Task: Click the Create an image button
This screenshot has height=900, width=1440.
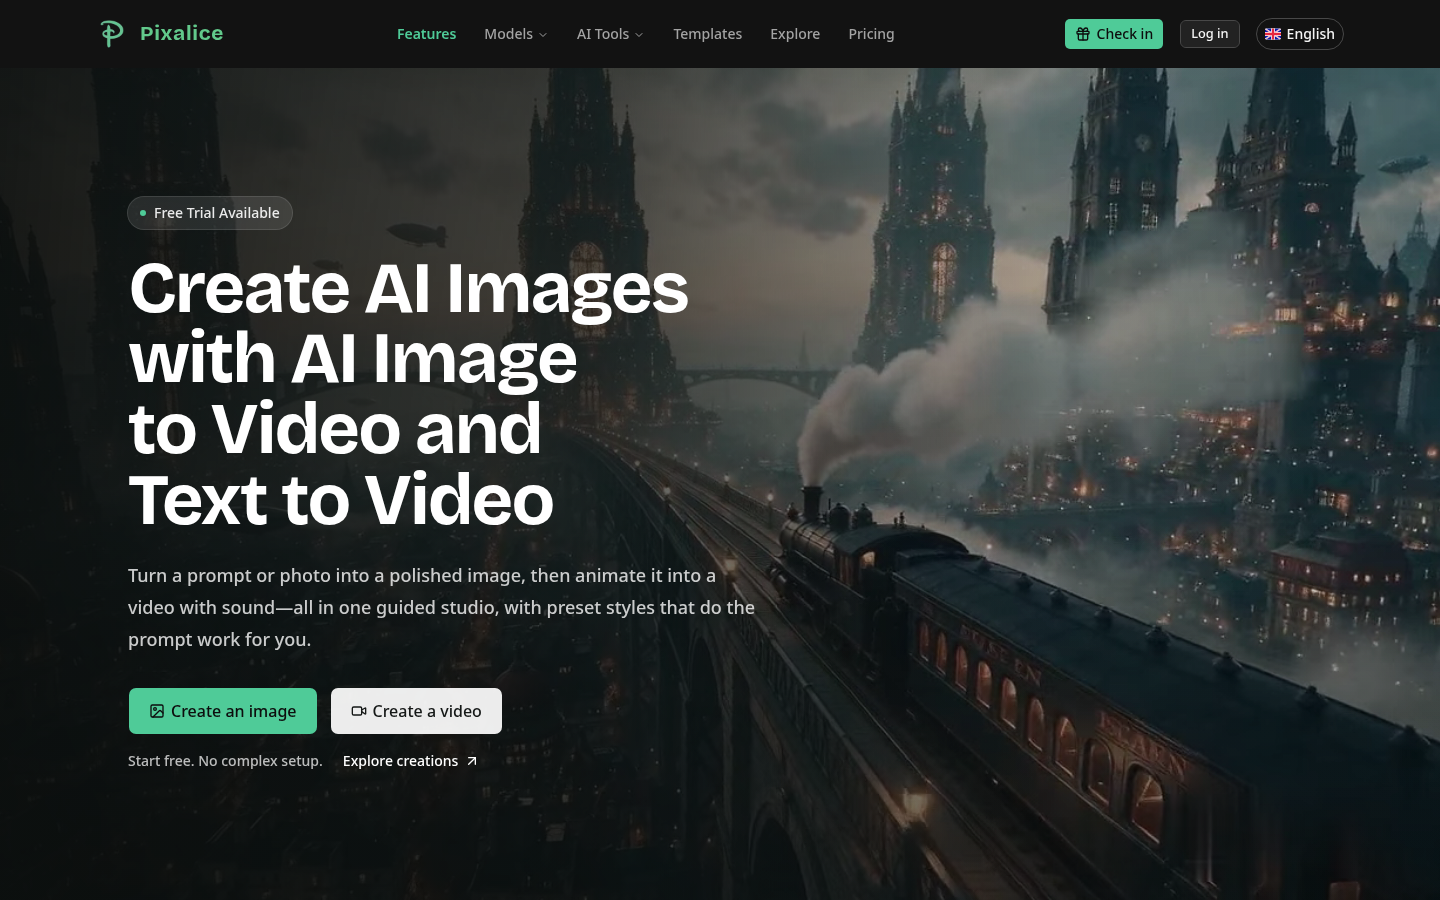Action: coord(223,711)
